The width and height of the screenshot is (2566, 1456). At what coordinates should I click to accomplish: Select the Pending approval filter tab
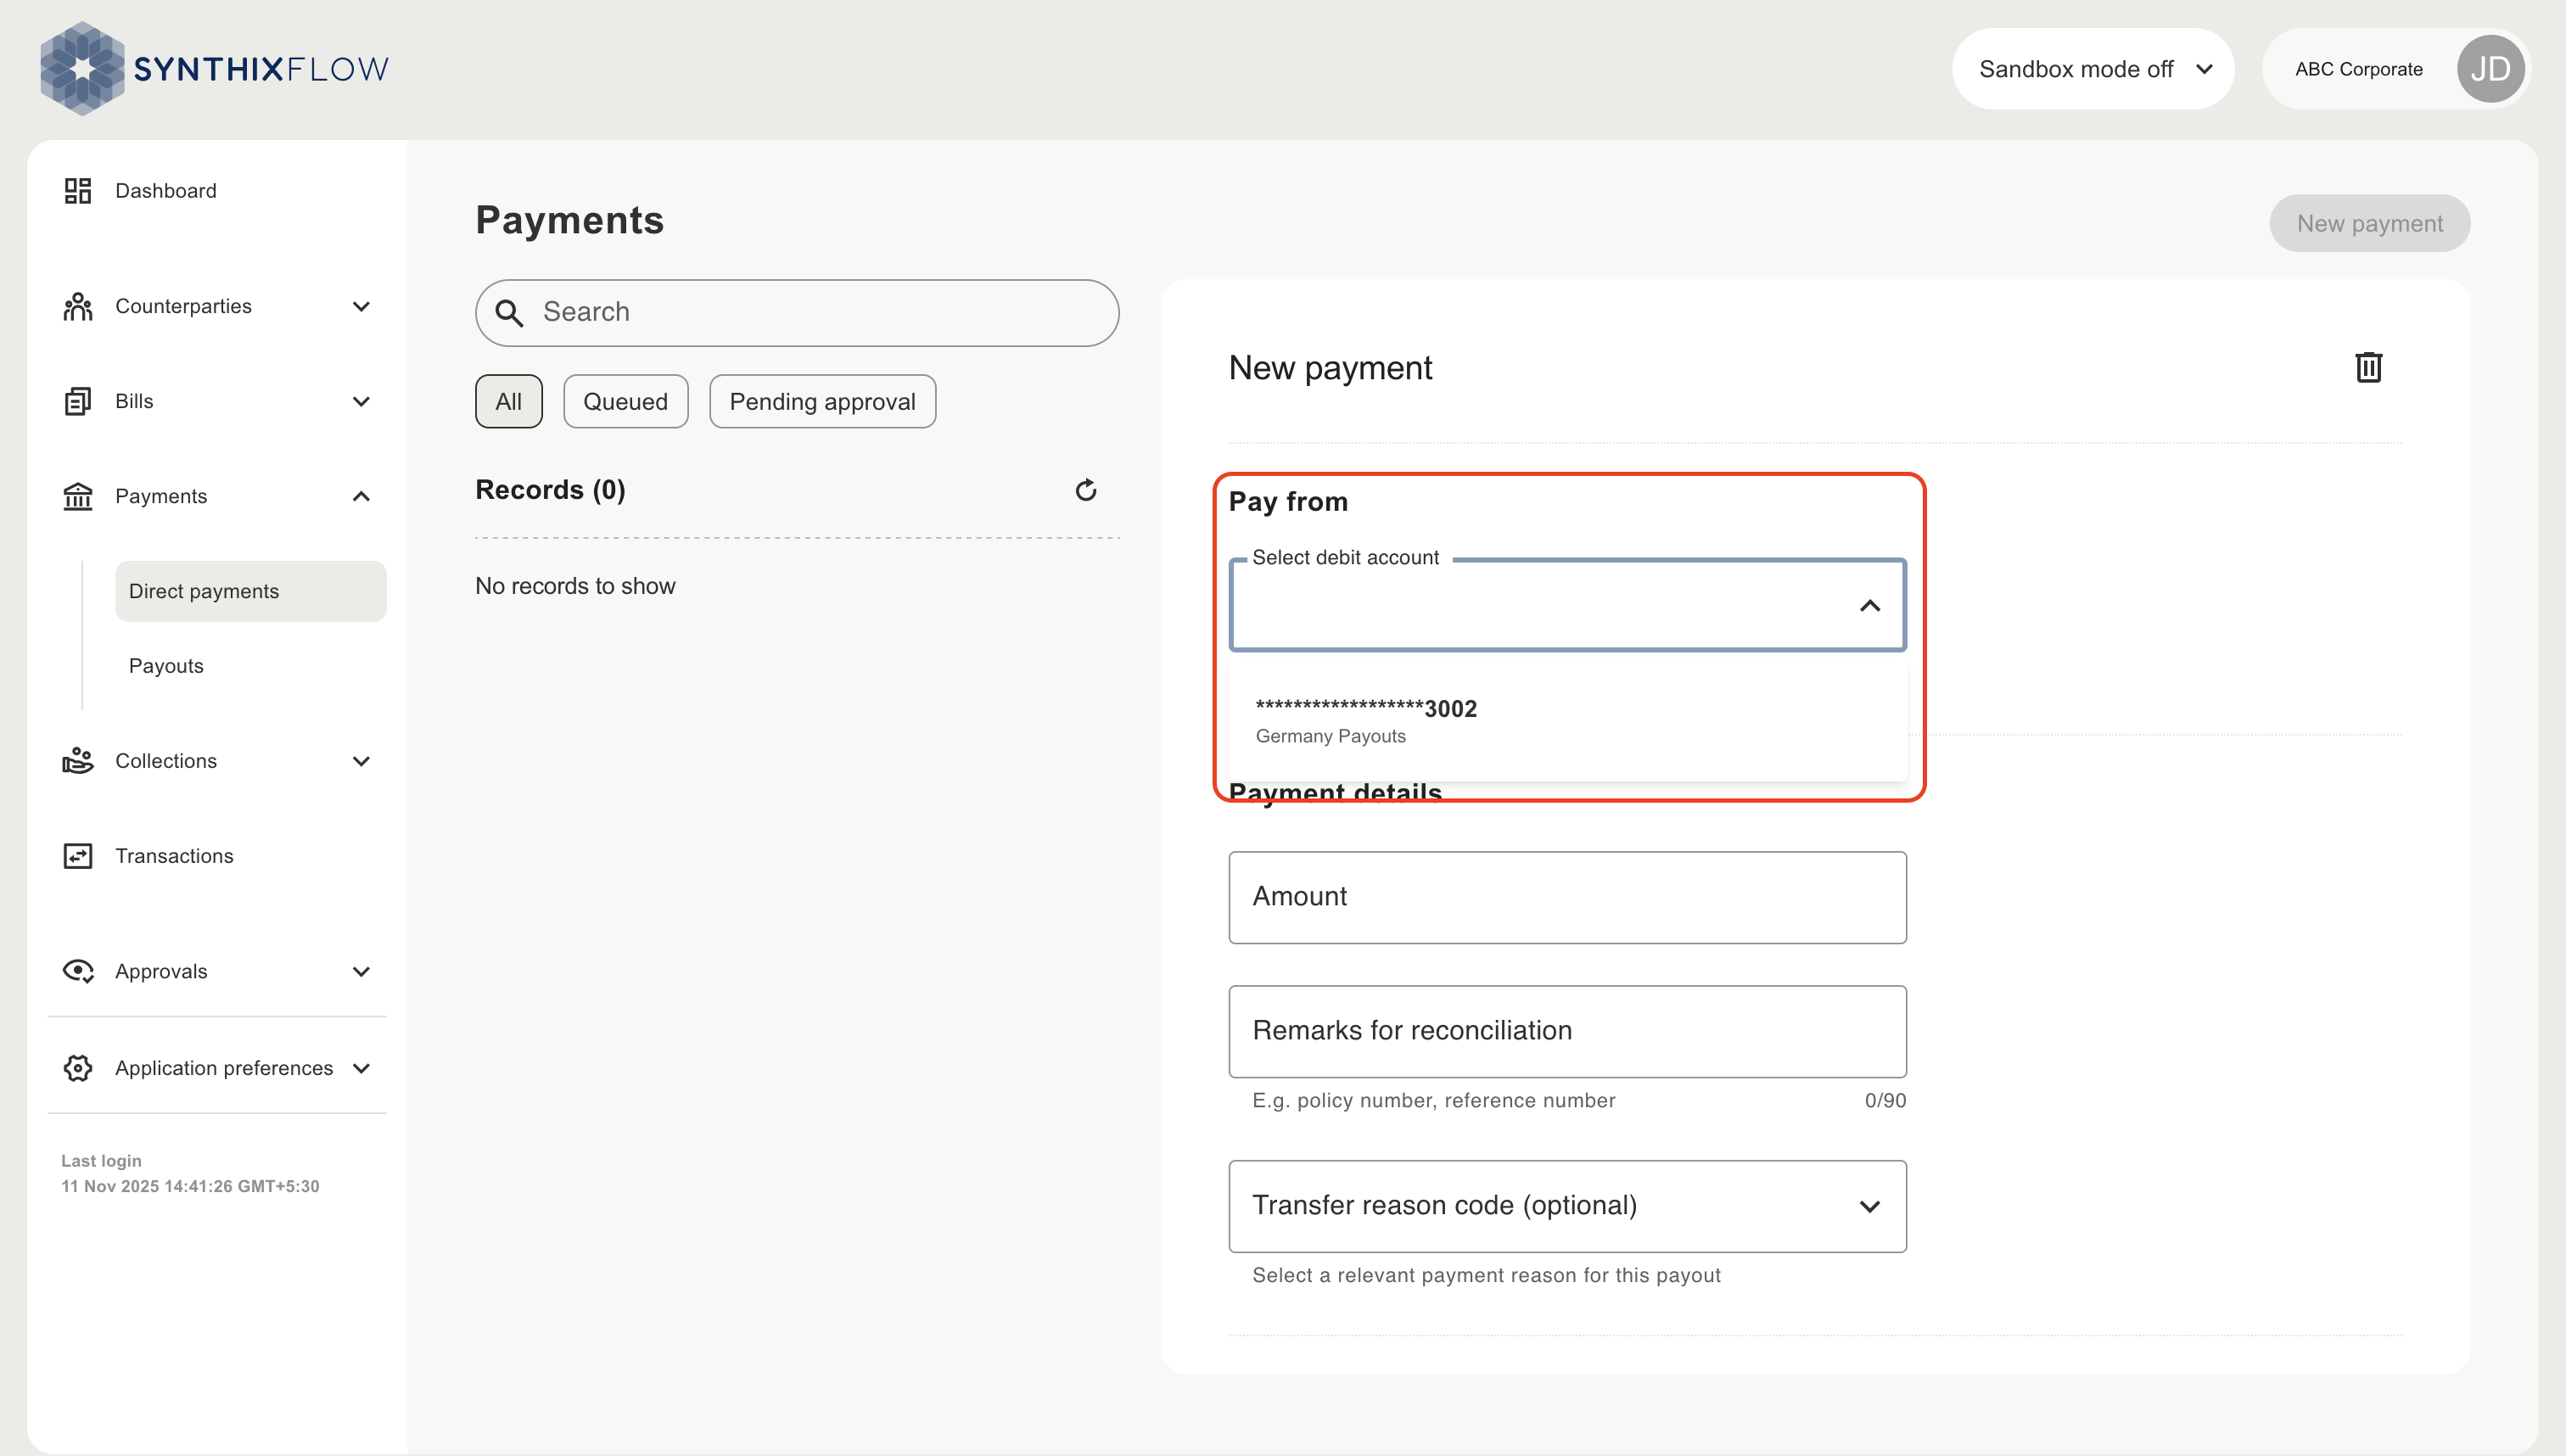[822, 401]
